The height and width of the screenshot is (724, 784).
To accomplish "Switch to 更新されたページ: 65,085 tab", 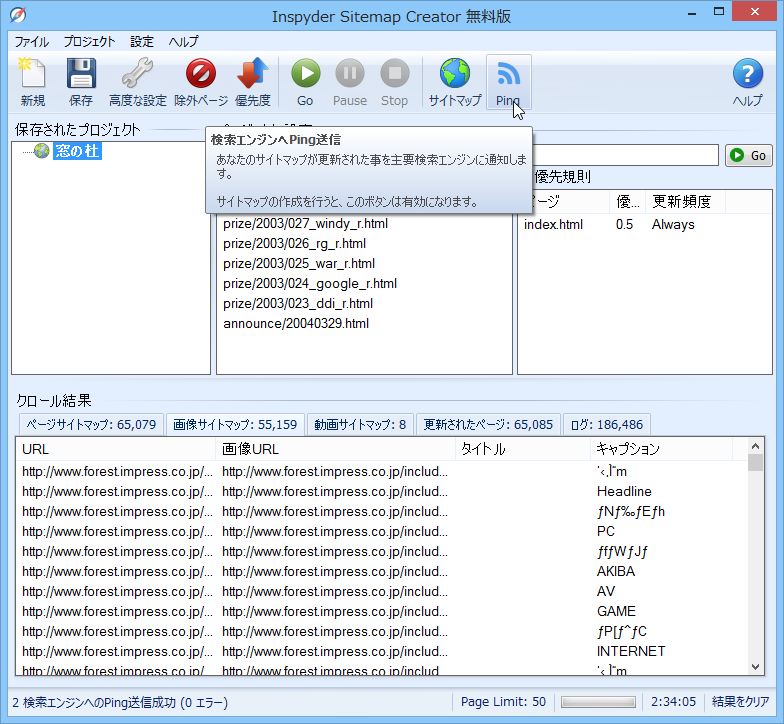I will (x=488, y=424).
